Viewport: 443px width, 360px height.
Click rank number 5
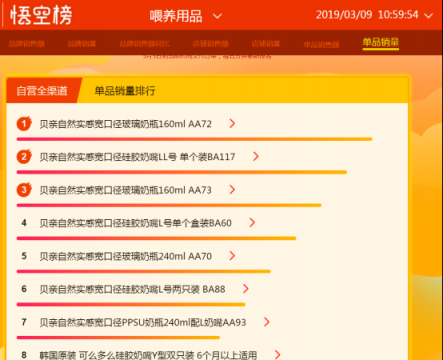tap(24, 256)
